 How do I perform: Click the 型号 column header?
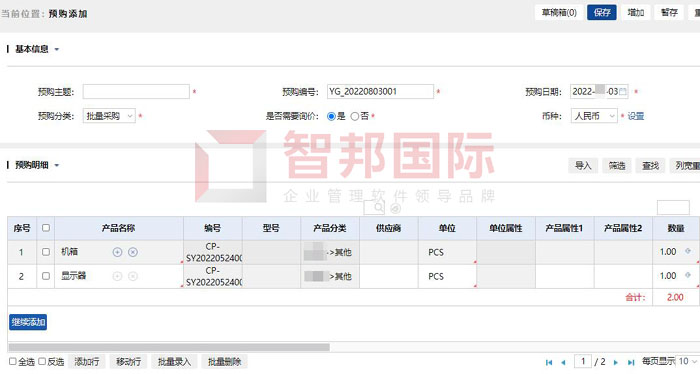271,229
